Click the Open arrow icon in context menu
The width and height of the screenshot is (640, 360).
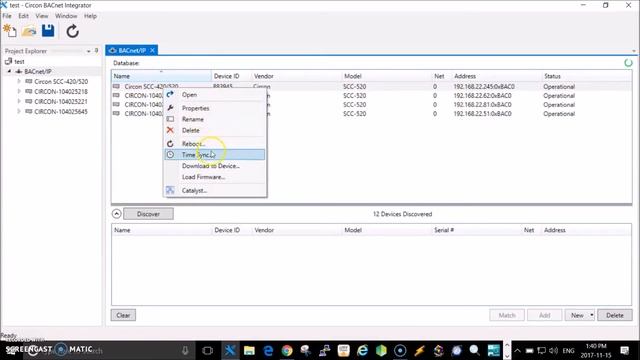[170, 94]
